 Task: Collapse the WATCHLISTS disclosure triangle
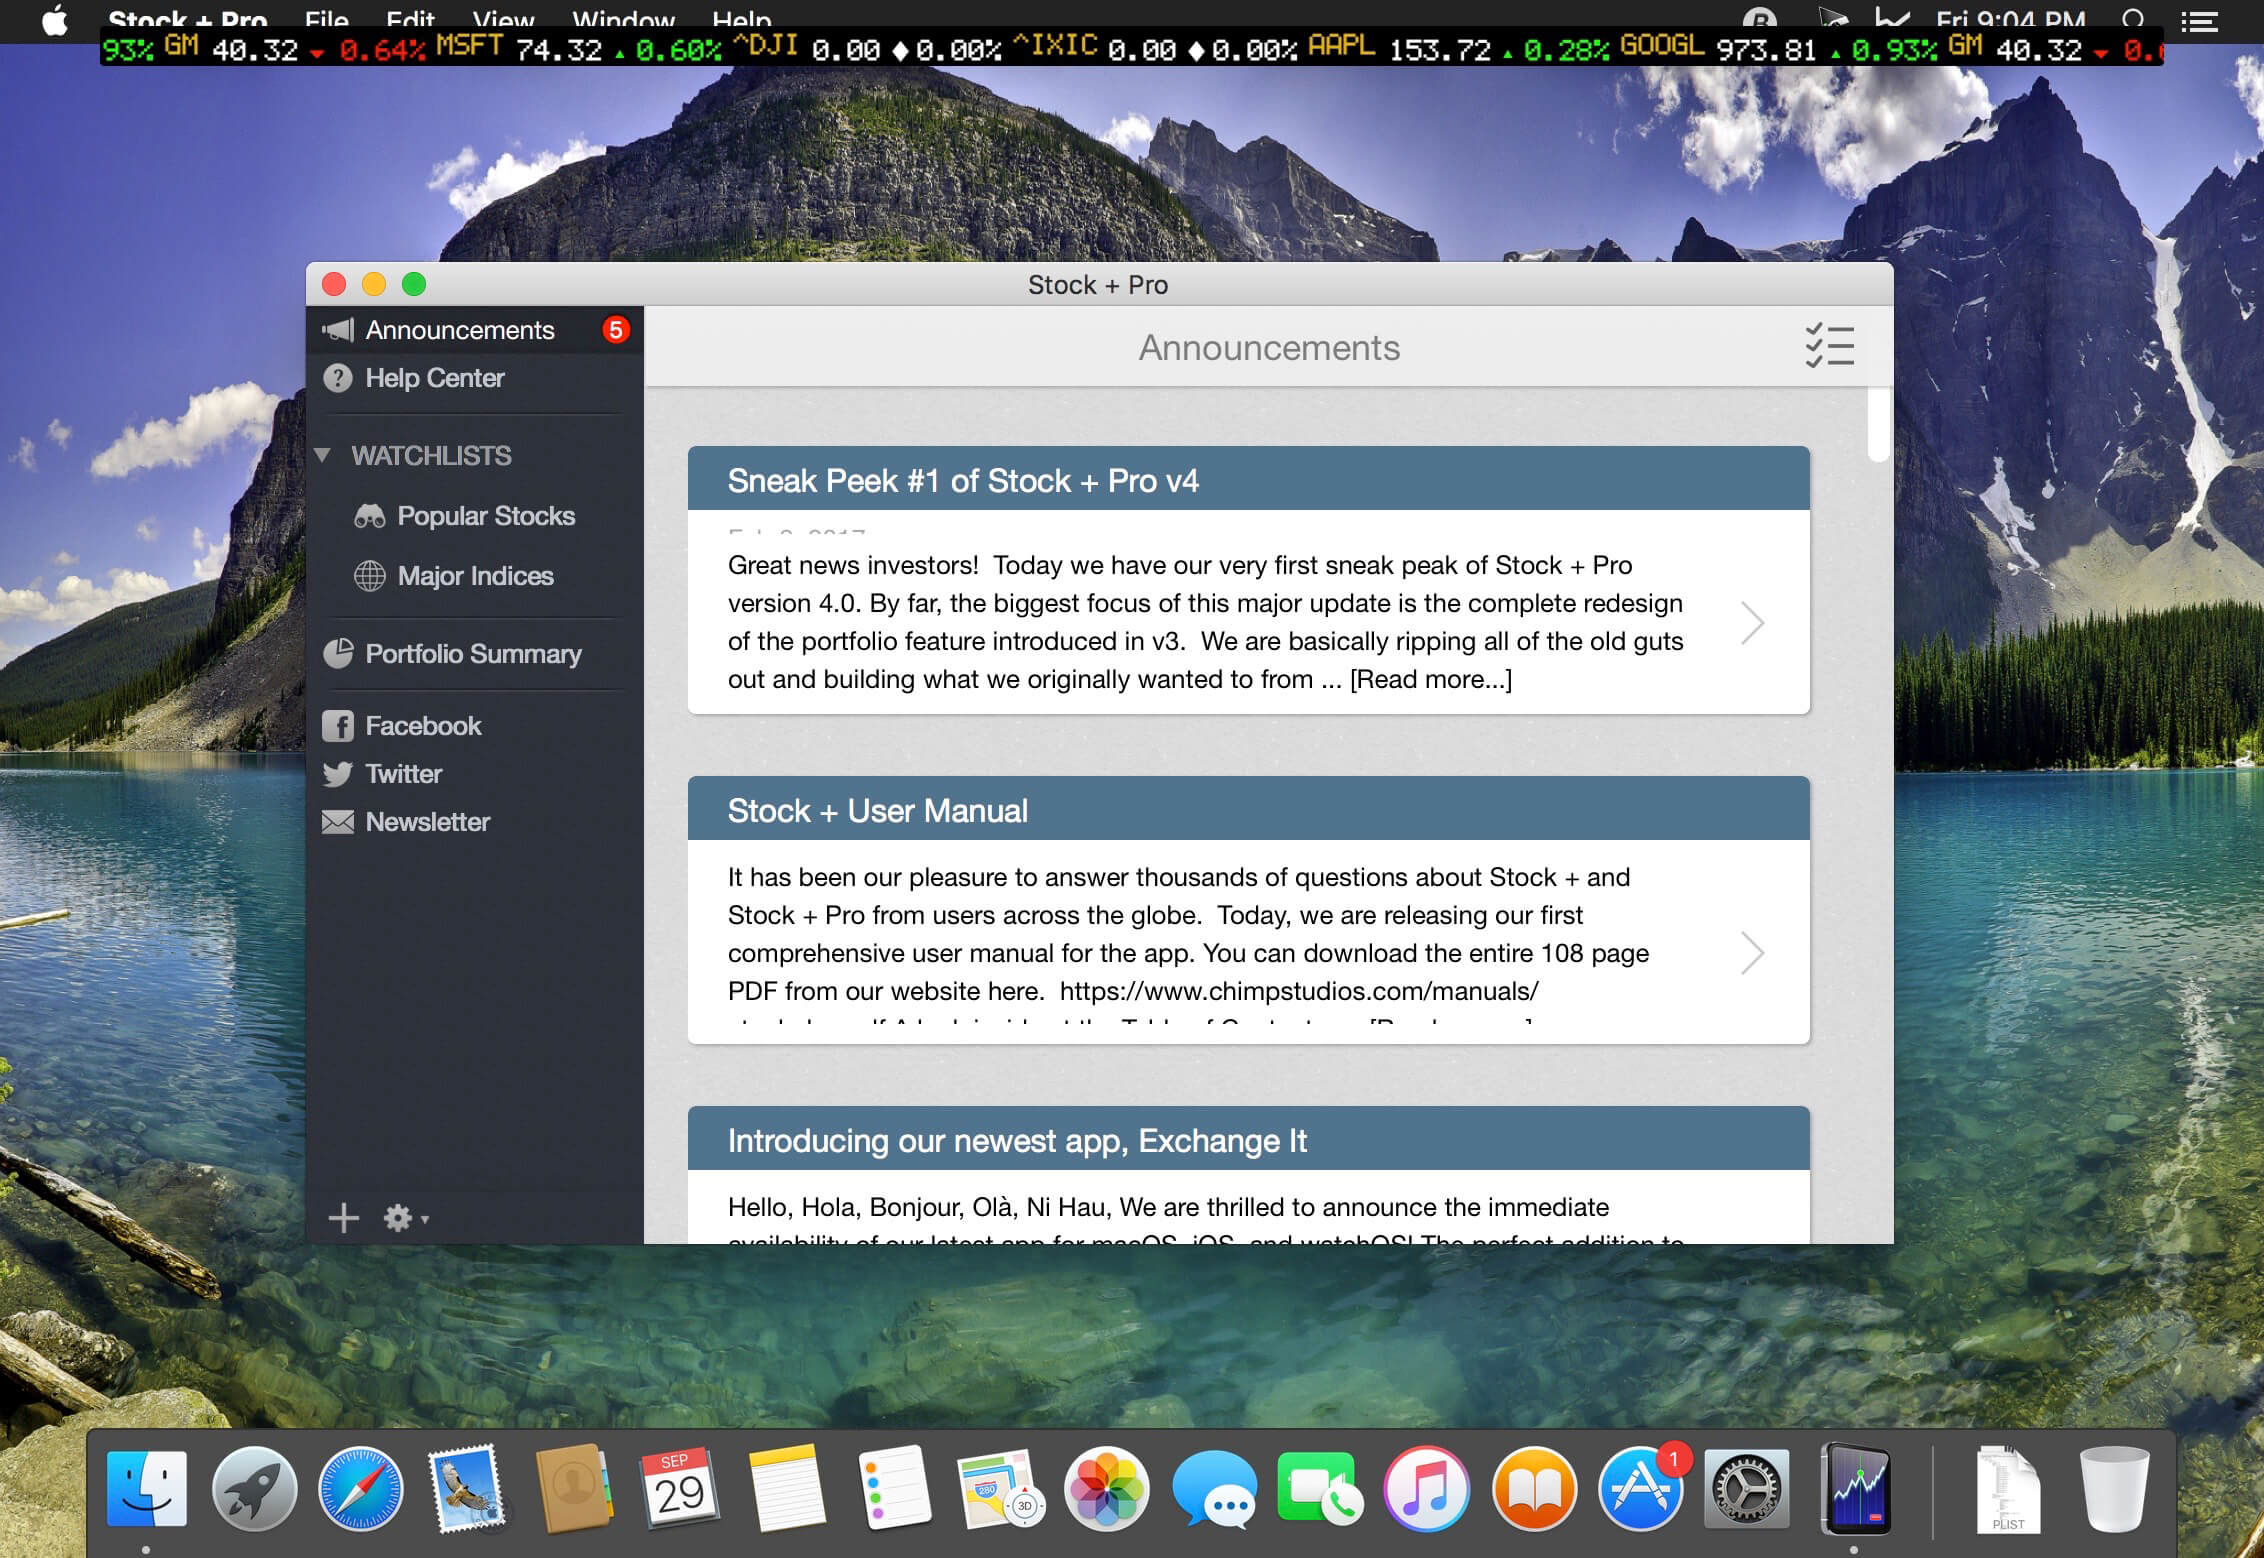322,455
